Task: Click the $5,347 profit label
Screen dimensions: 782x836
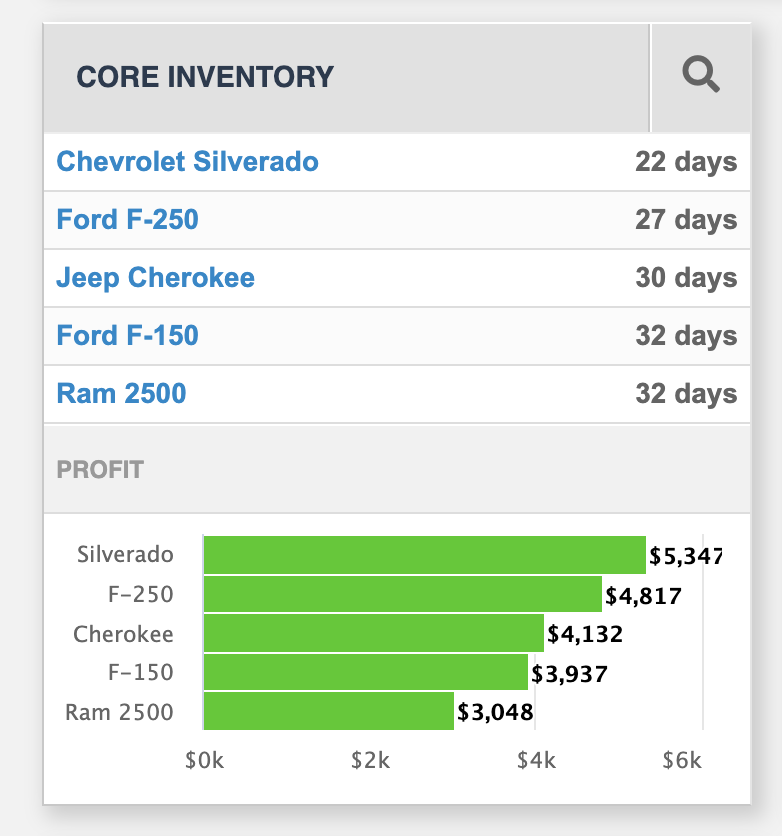Action: coord(685,556)
